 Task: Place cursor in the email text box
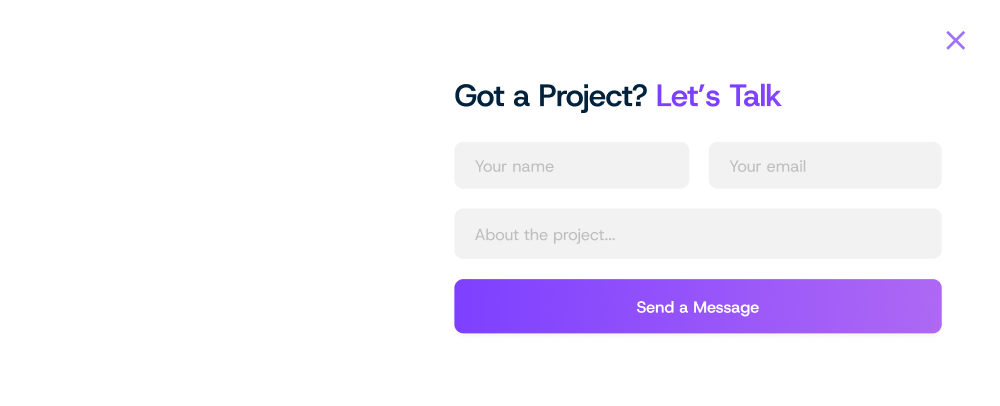click(x=825, y=165)
